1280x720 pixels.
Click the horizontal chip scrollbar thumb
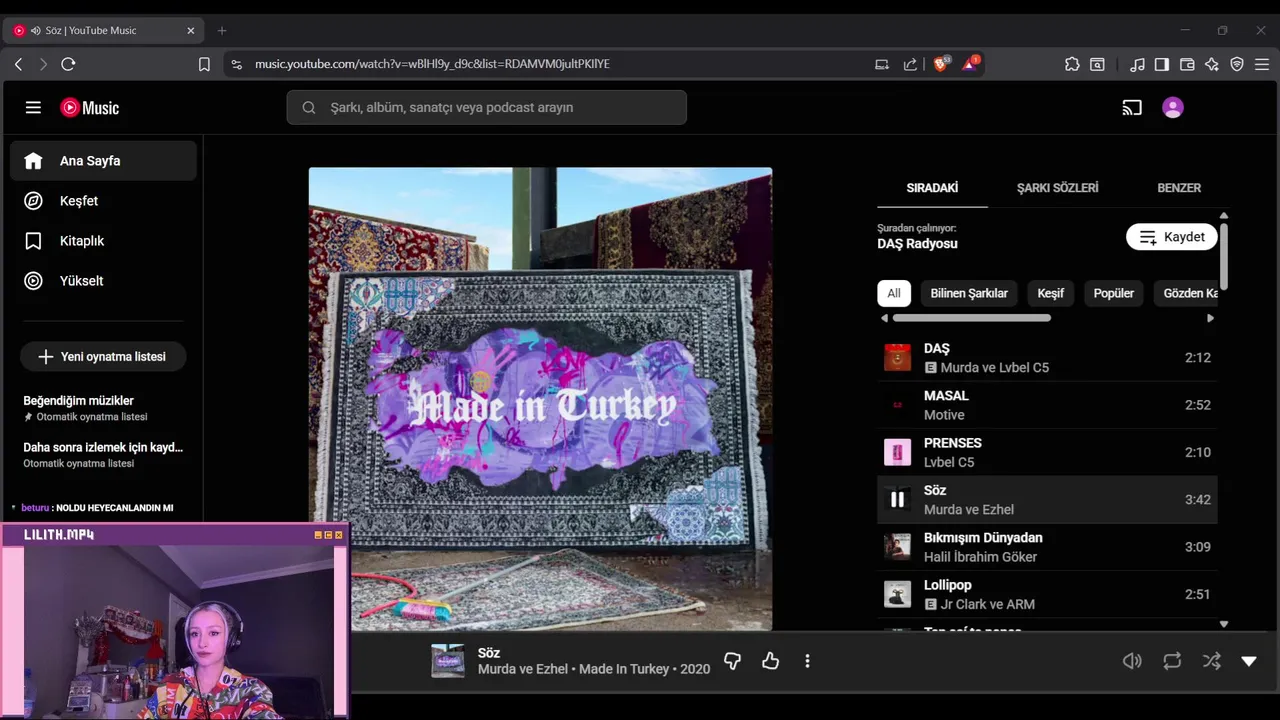click(971, 318)
